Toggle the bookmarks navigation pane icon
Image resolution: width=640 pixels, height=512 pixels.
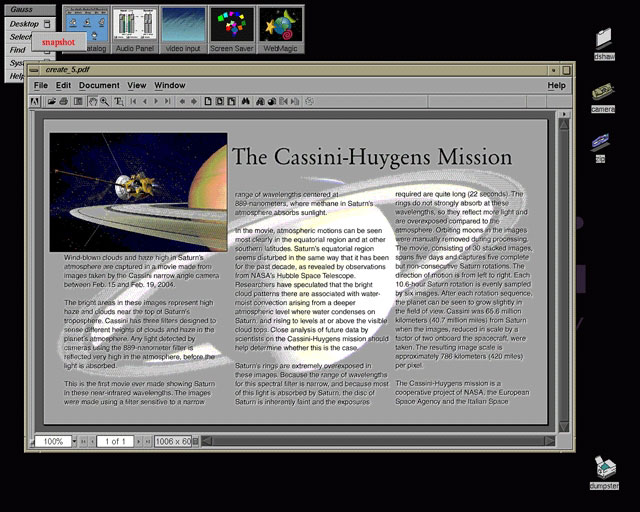[x=78, y=101]
